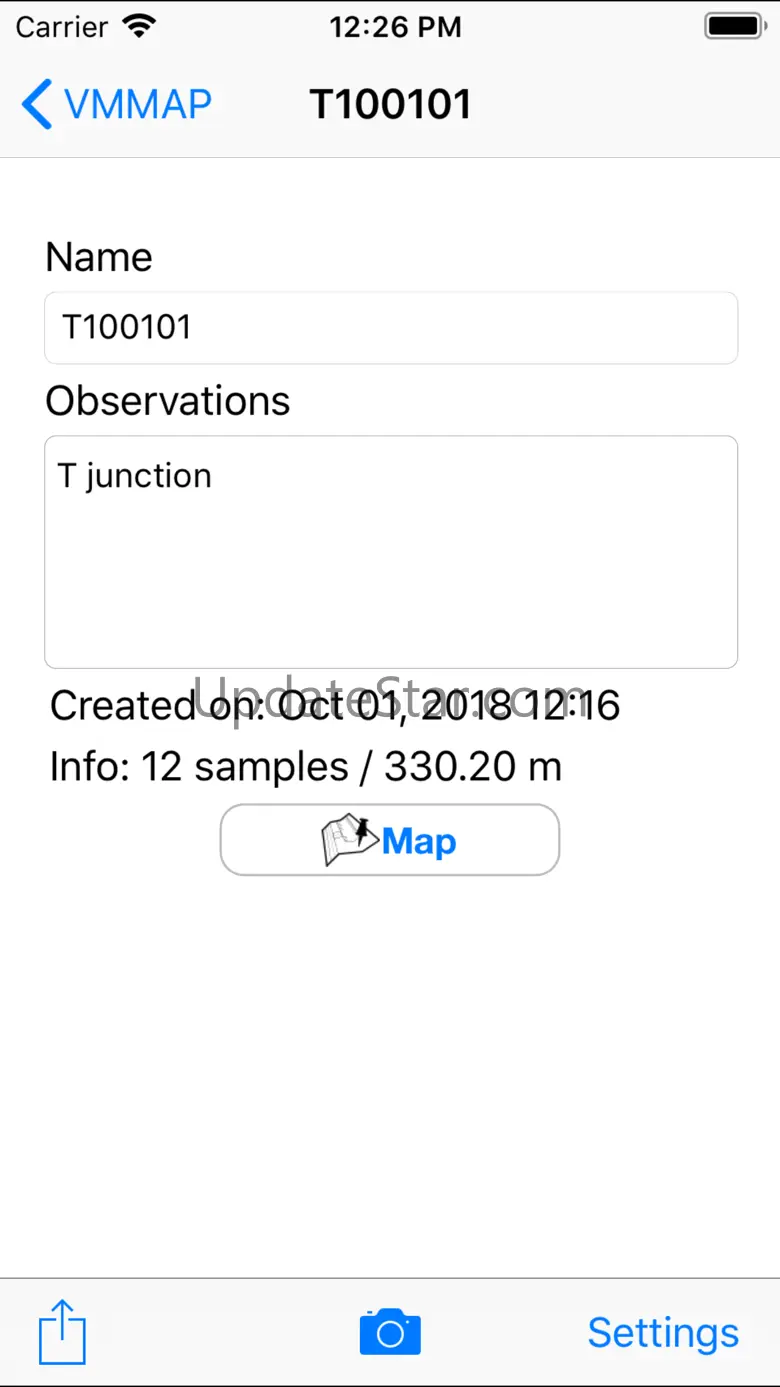Tap the Carrier text in status bar
This screenshot has width=780, height=1387.
(x=61, y=27)
